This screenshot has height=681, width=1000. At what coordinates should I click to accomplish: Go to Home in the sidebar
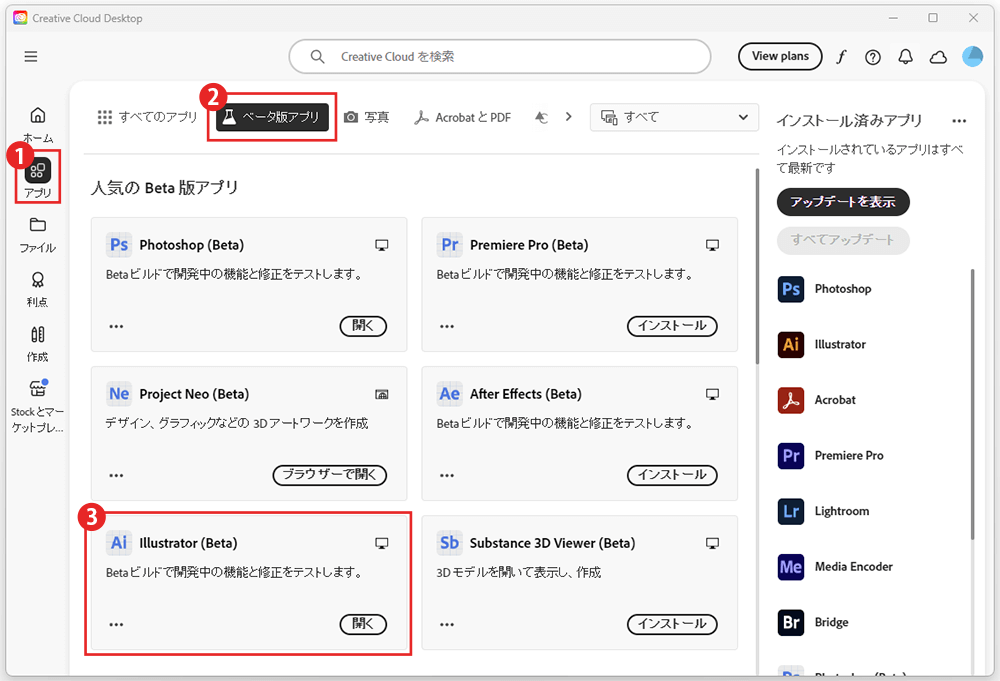38,123
